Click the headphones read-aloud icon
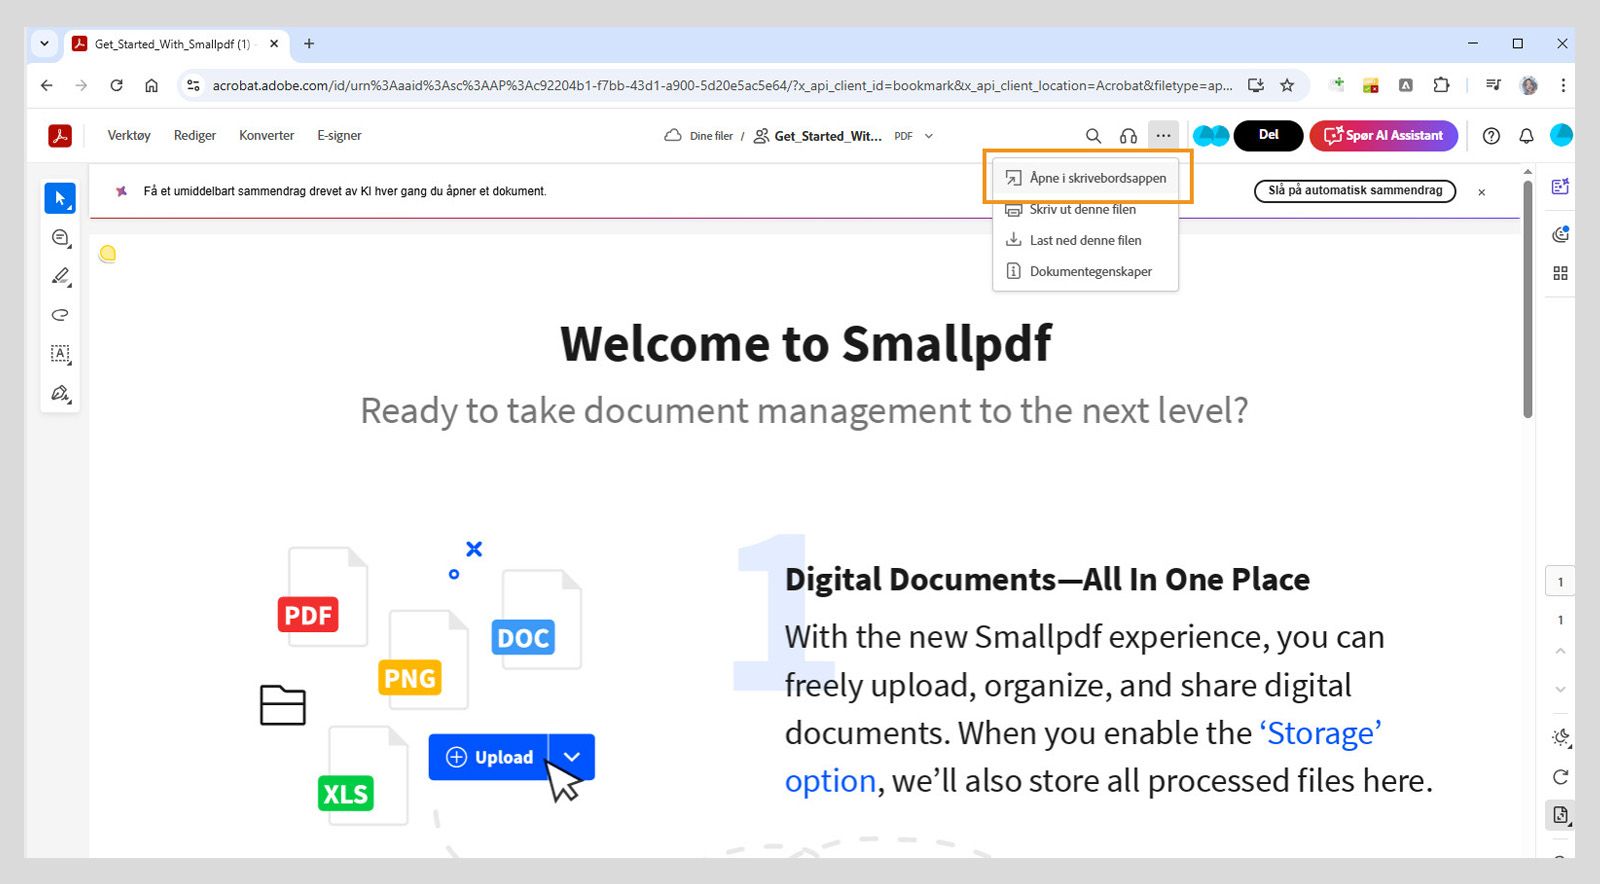The width and height of the screenshot is (1600, 884). [1128, 136]
